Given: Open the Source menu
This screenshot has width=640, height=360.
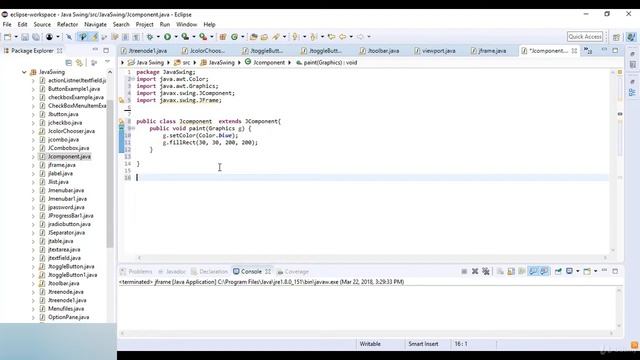Looking at the screenshot, I should pos(42,24).
